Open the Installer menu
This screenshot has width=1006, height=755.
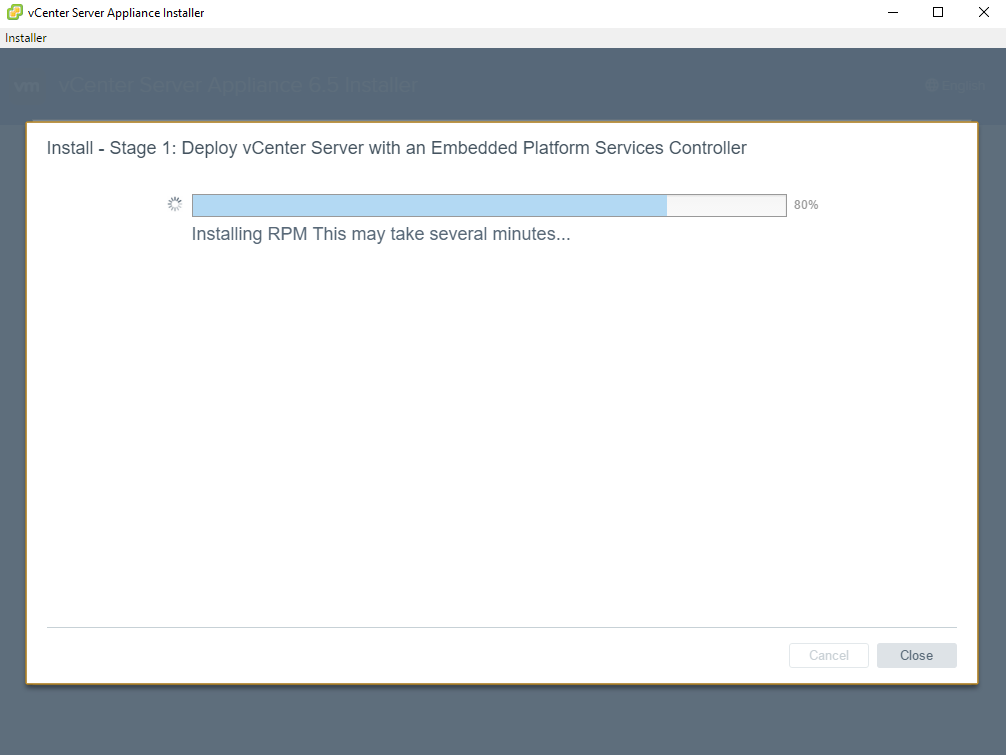26,38
